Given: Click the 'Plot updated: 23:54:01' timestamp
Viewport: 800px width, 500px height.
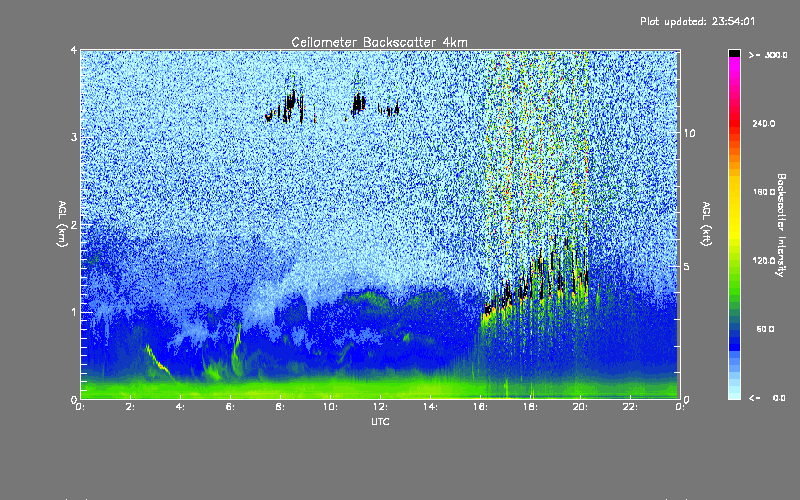Looking at the screenshot, I should point(697,21).
